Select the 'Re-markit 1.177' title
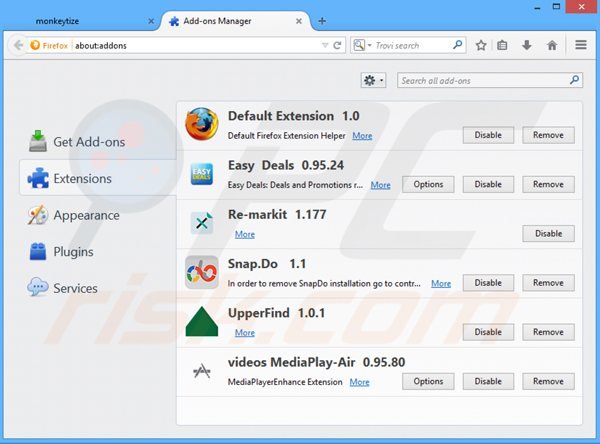Viewport: 600px width, 444px height. [x=277, y=214]
